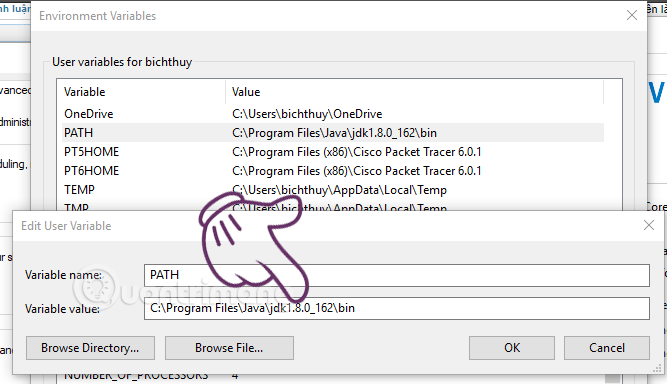The width and height of the screenshot is (667, 384).
Task: Click the system variables list scrollbar thumb
Action: (x=613, y=378)
